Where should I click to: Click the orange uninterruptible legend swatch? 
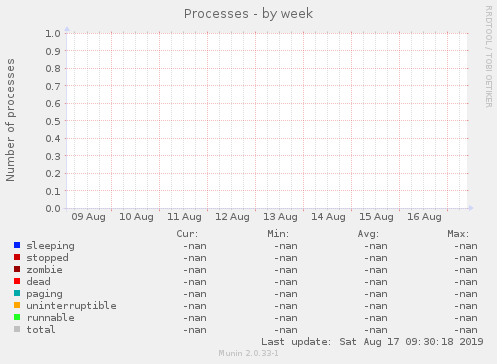(17, 305)
